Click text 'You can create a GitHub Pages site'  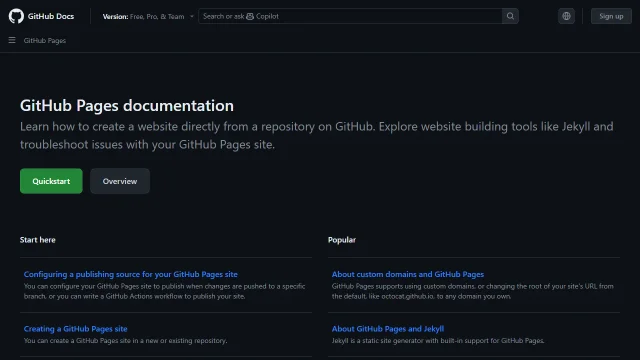coord(77,340)
